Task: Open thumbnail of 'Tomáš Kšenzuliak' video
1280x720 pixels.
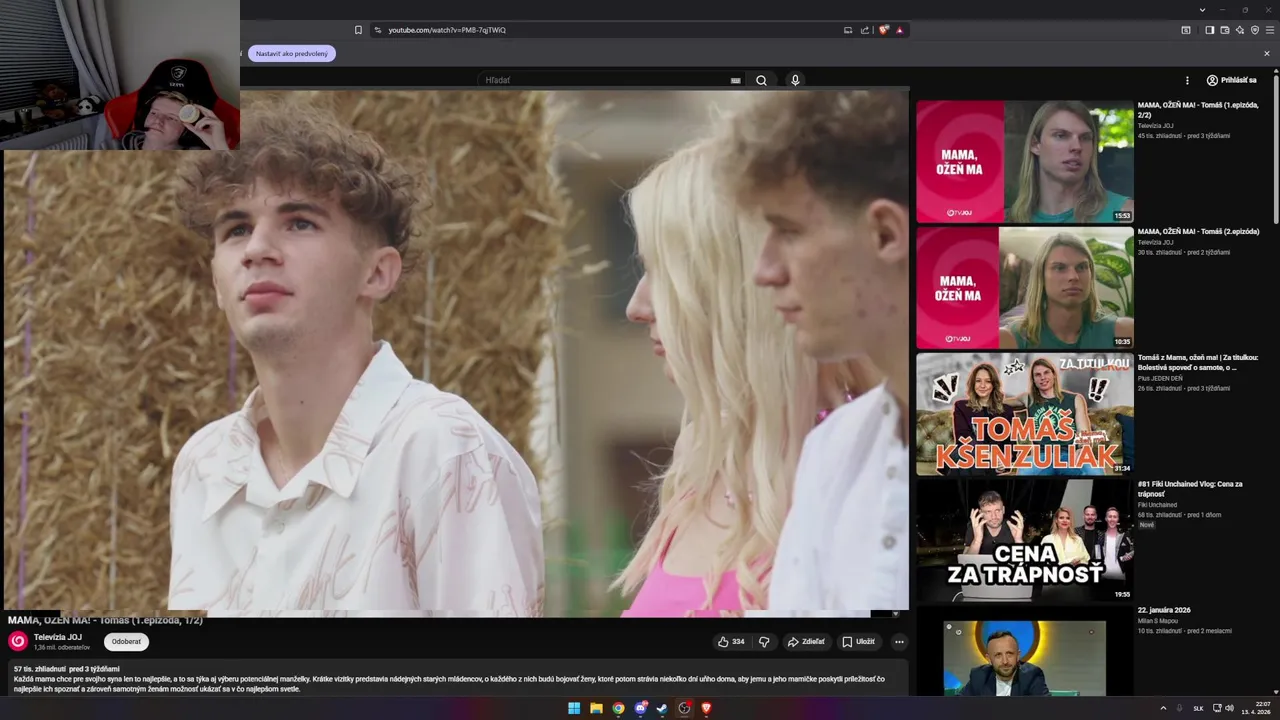Action: [1024, 414]
